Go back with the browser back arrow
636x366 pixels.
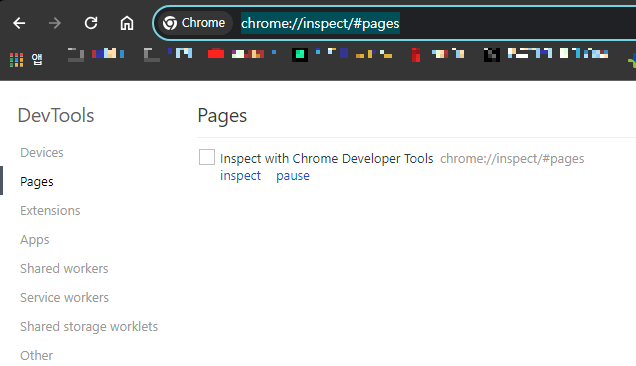point(19,23)
